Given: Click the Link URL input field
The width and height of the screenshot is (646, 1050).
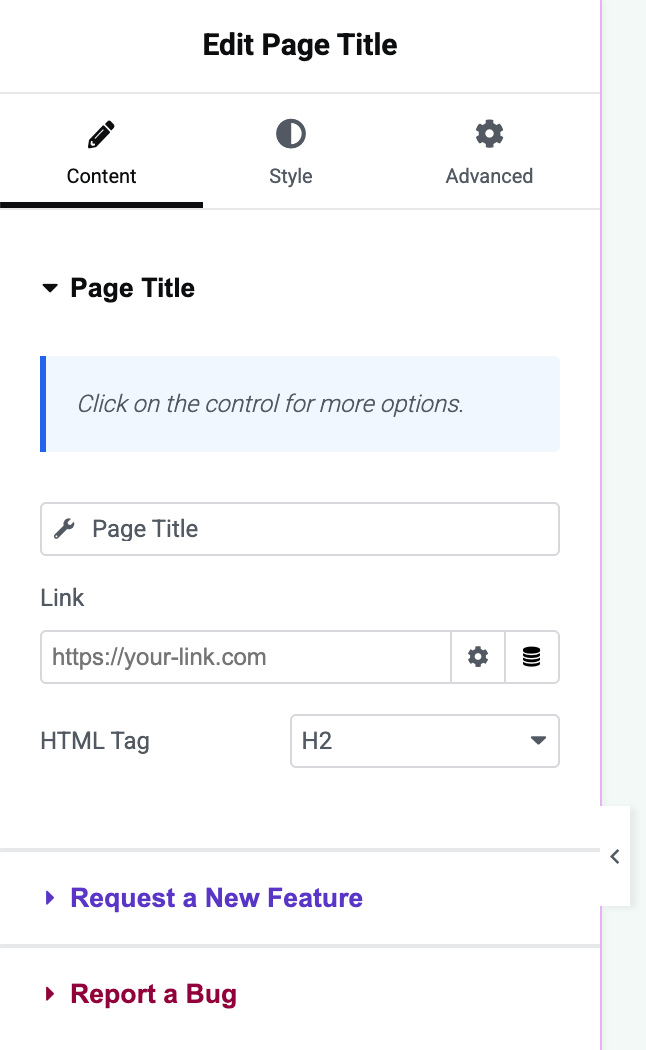Looking at the screenshot, I should [x=245, y=657].
